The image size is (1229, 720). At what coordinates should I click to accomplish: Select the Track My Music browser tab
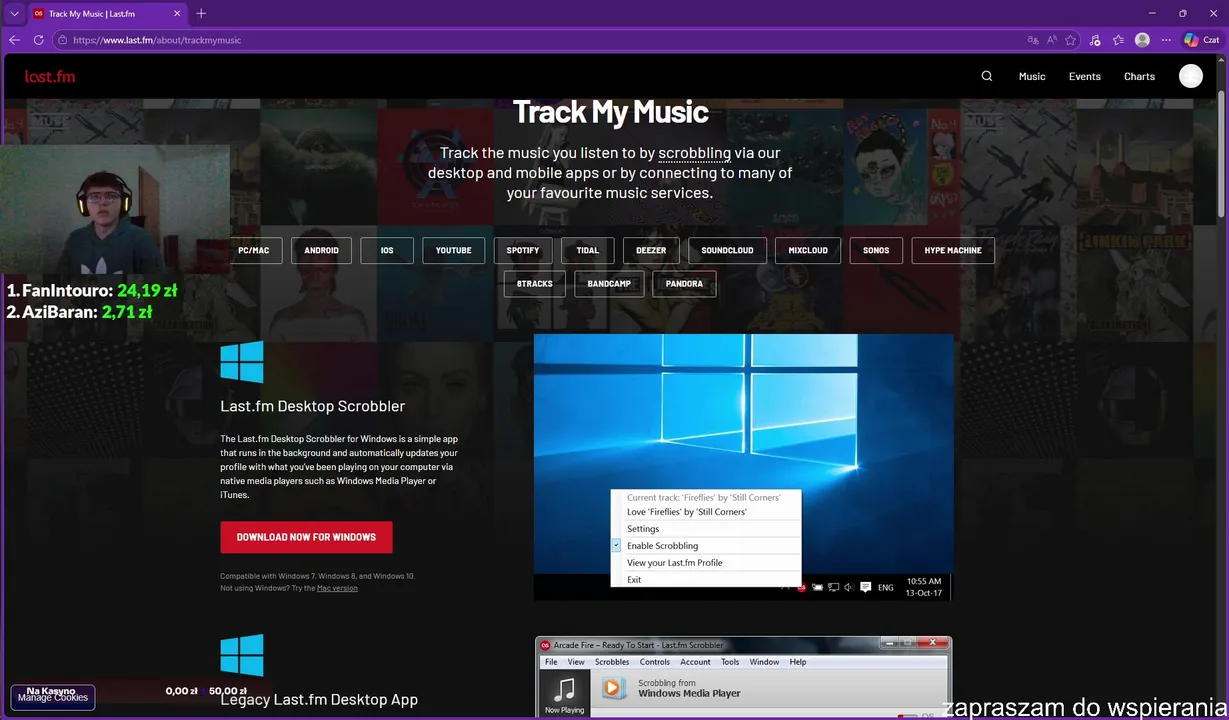[107, 14]
